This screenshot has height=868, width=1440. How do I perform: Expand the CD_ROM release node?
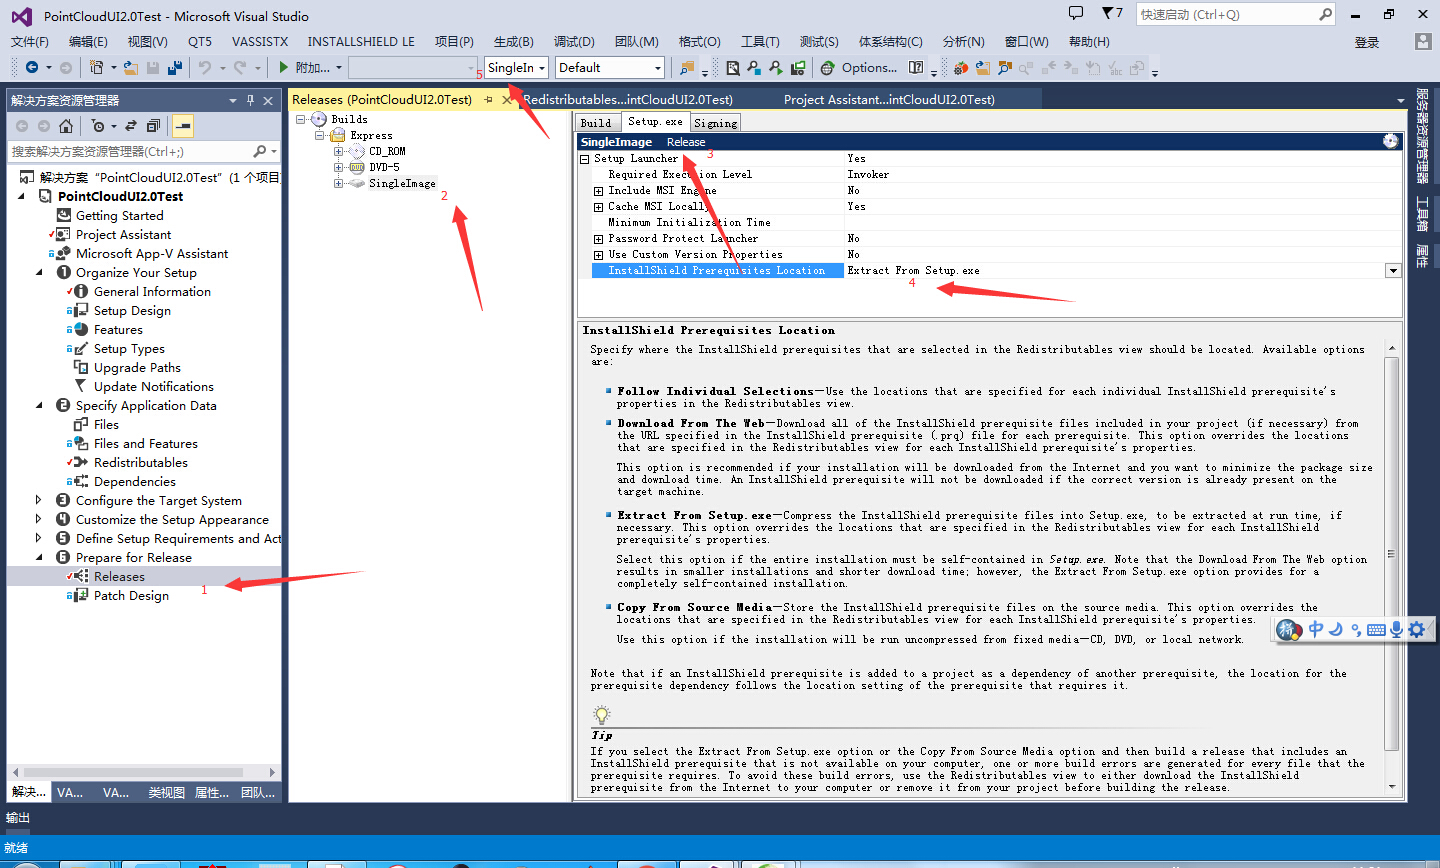[x=338, y=151]
